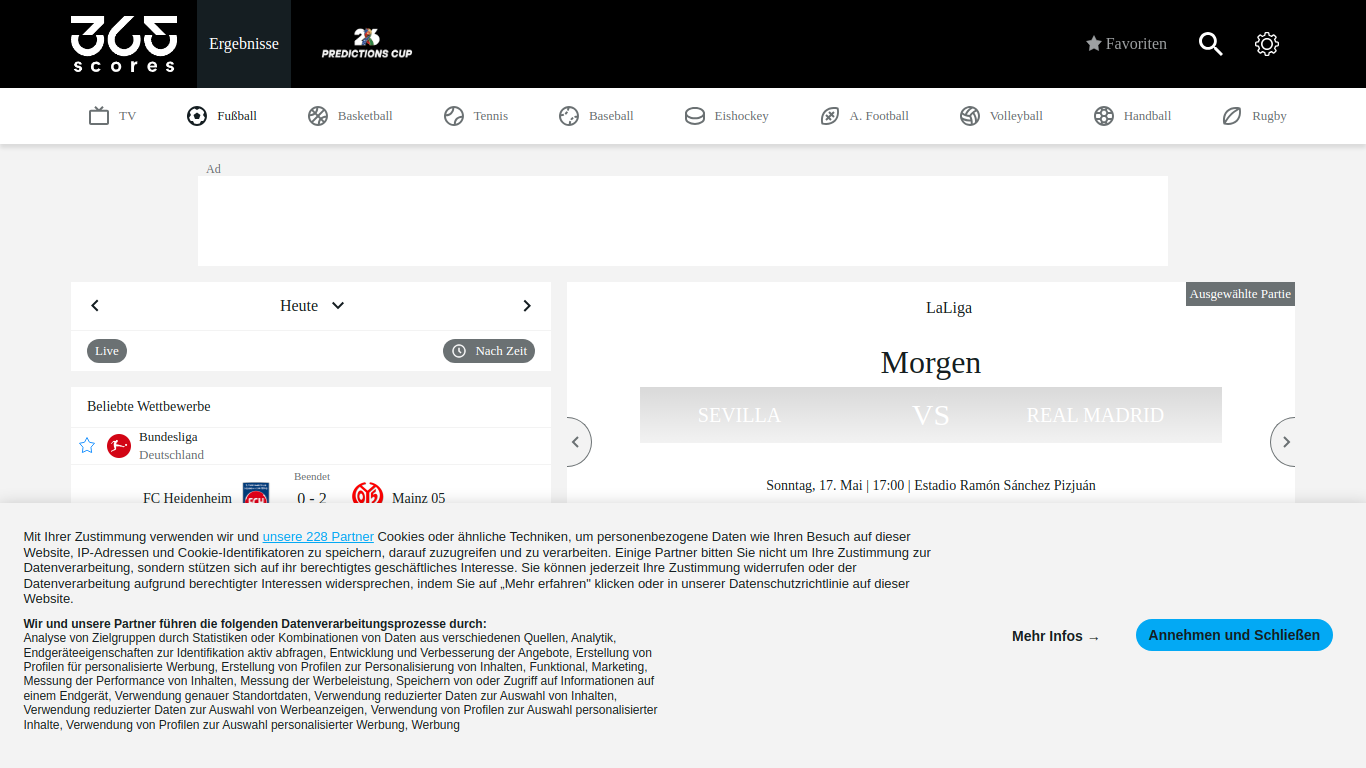Go to next day arrow
This screenshot has height=768, width=1366.
(x=527, y=306)
